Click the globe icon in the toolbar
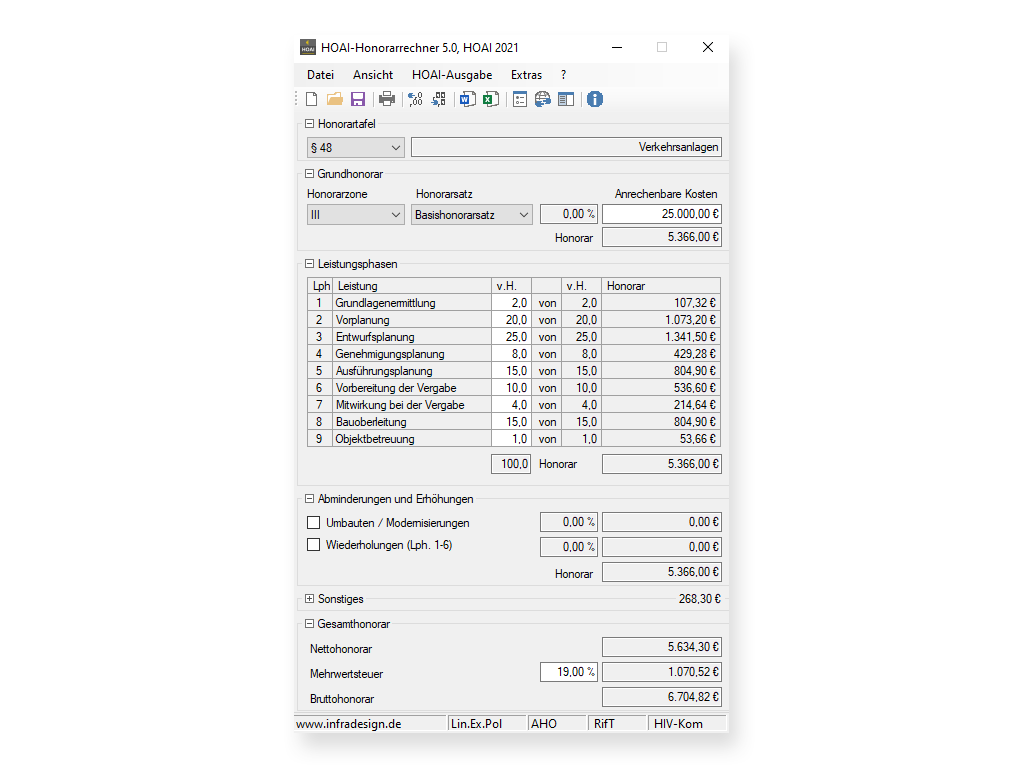 (x=543, y=99)
